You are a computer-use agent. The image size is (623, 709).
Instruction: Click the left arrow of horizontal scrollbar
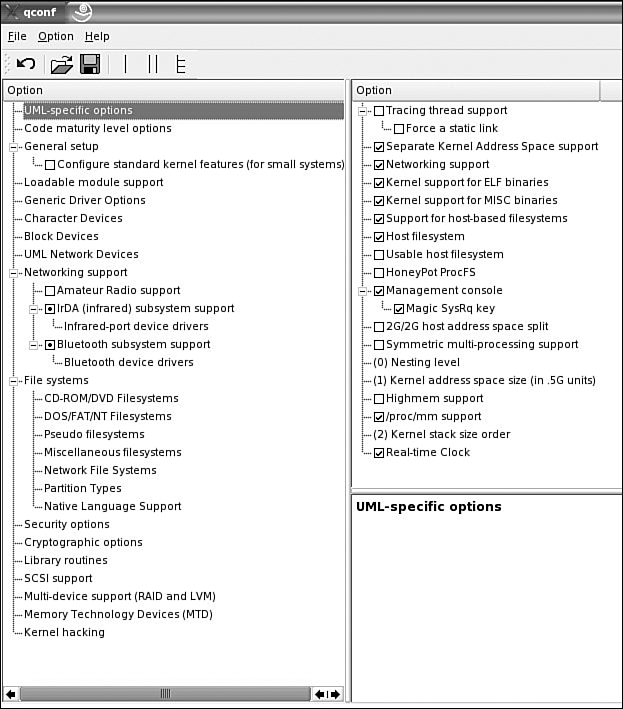pos(11,693)
